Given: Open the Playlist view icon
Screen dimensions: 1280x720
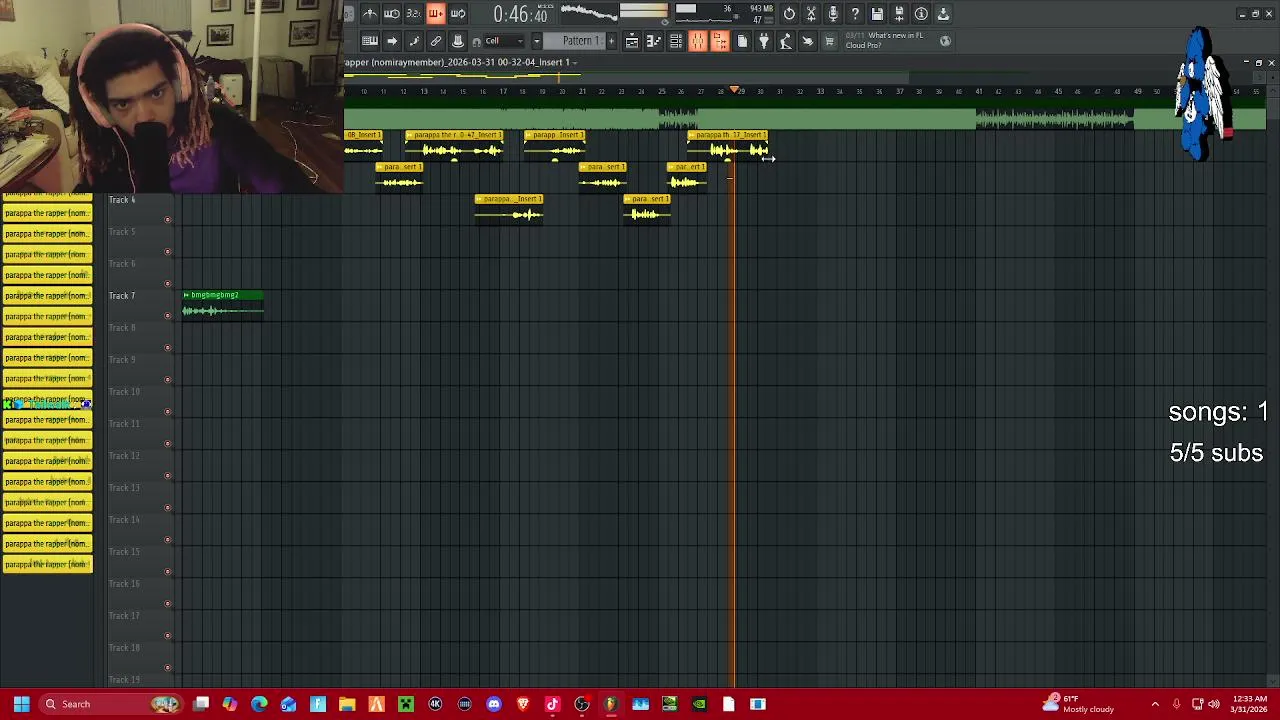Looking at the screenshot, I should tap(632, 41).
